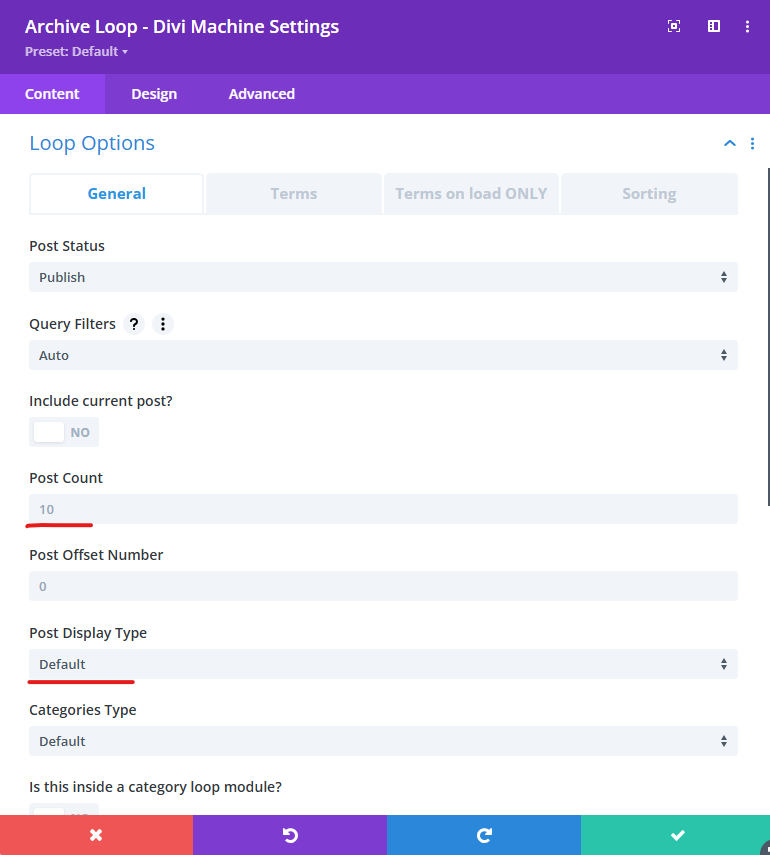Click the Query Filters help question icon
The image size is (770, 855).
pyautogui.click(x=134, y=324)
